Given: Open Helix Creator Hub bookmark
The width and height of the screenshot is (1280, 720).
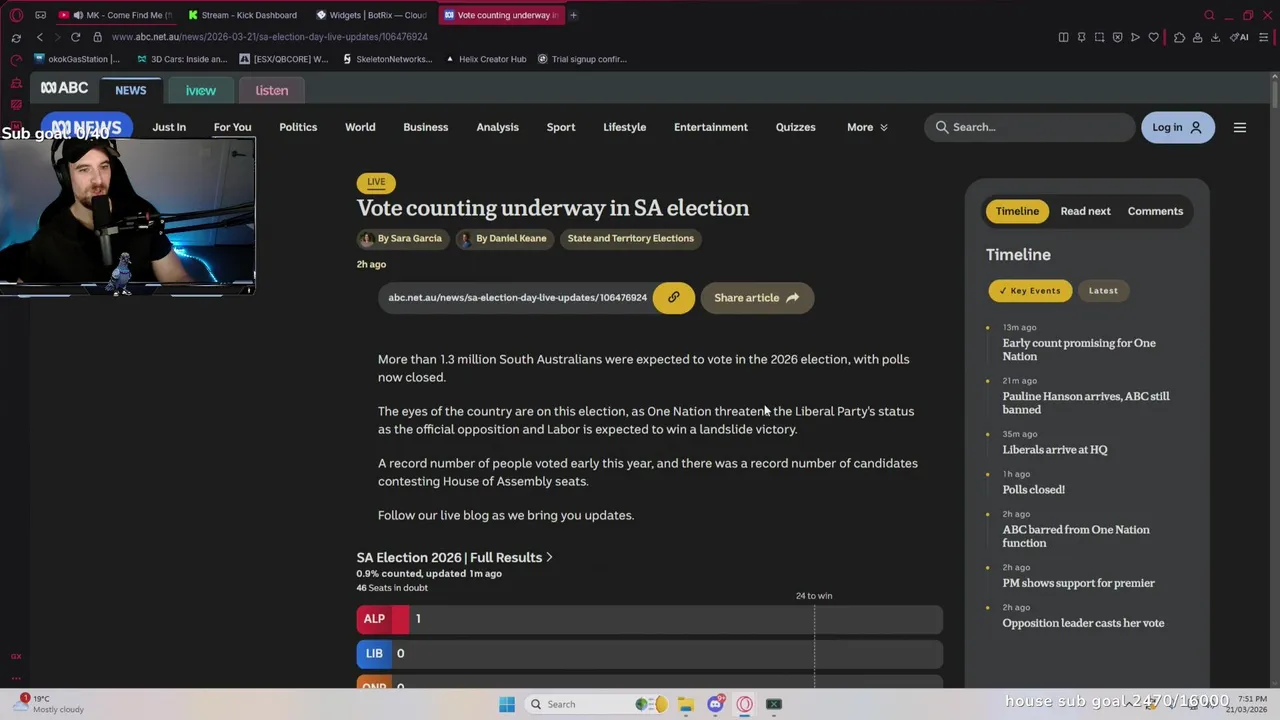Looking at the screenshot, I should [485, 59].
